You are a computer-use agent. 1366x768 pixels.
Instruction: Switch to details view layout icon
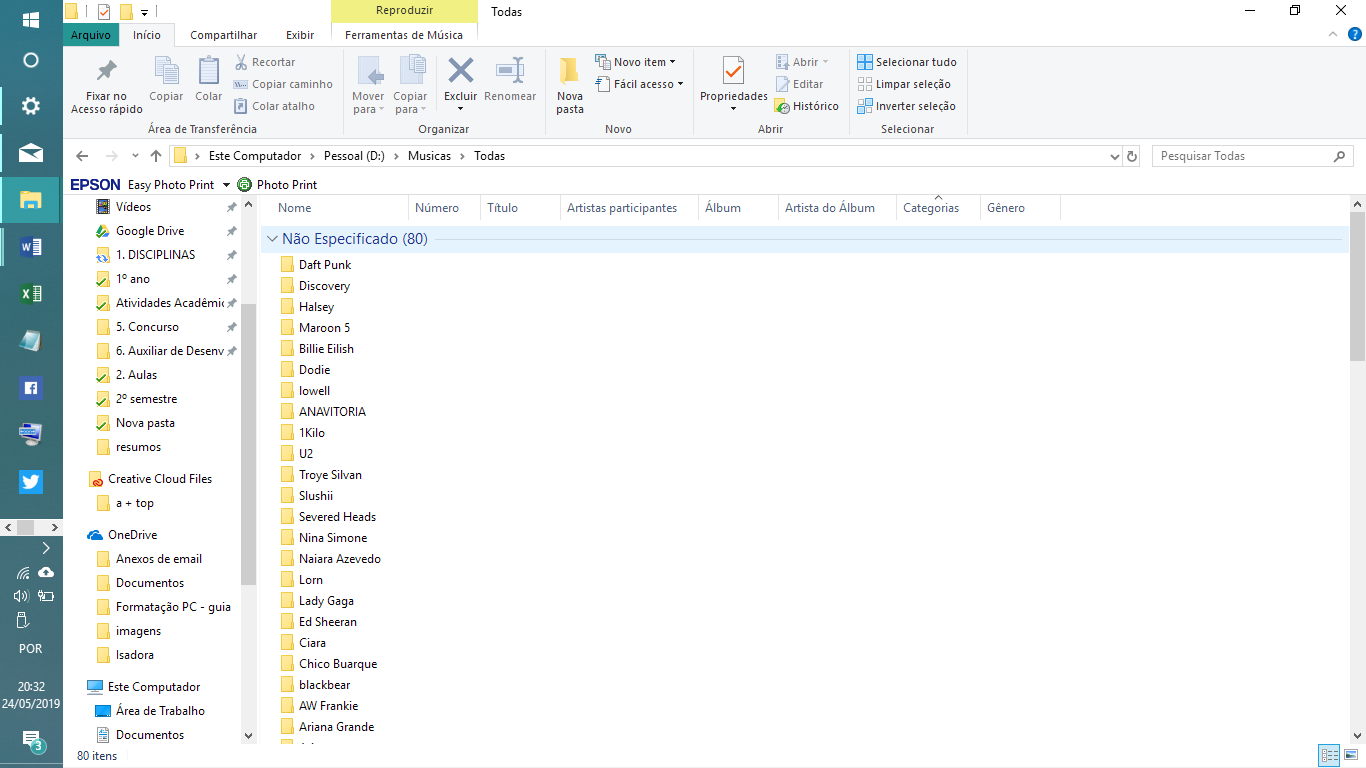click(x=1329, y=755)
